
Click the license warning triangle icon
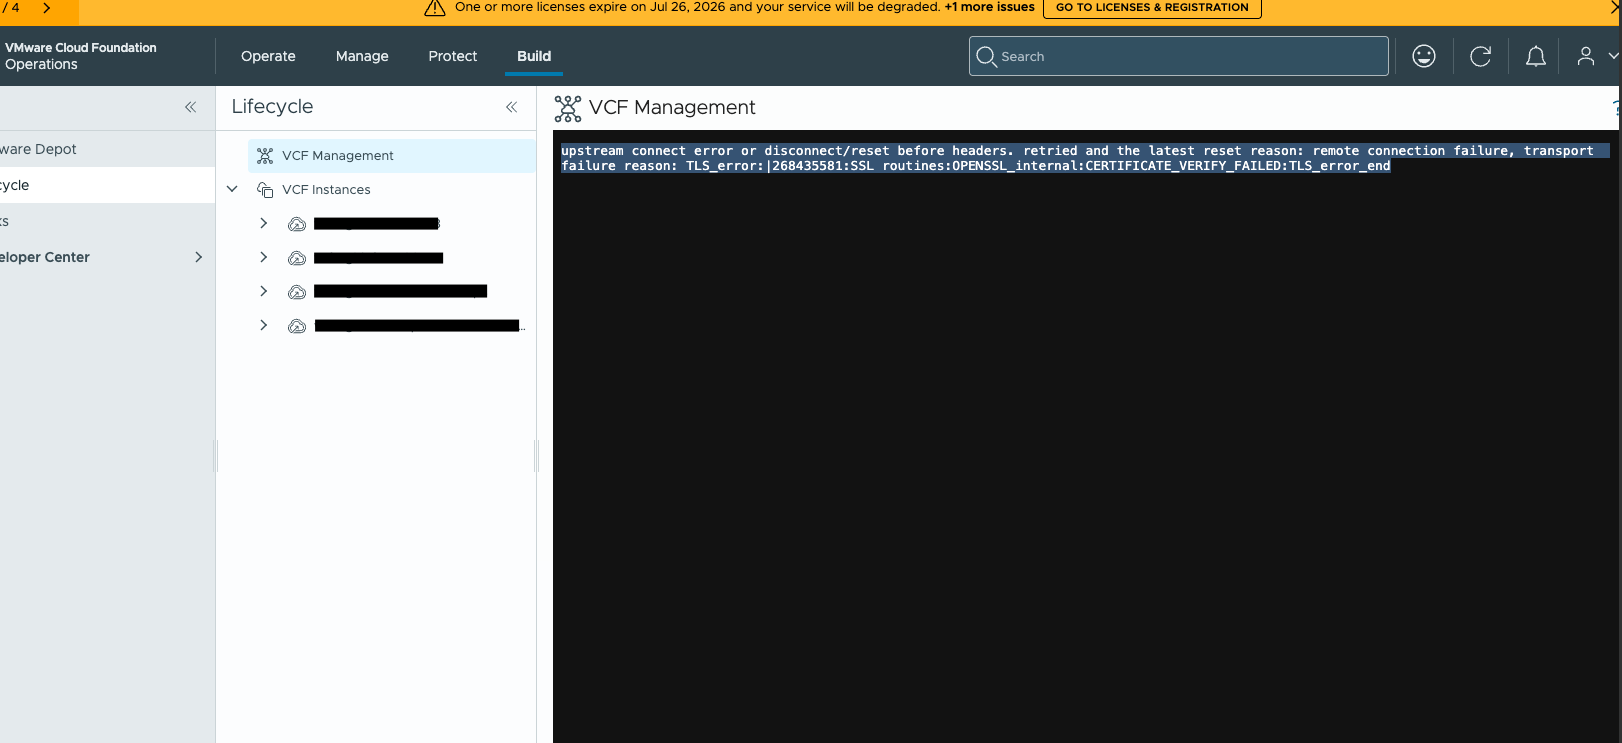coord(435,8)
